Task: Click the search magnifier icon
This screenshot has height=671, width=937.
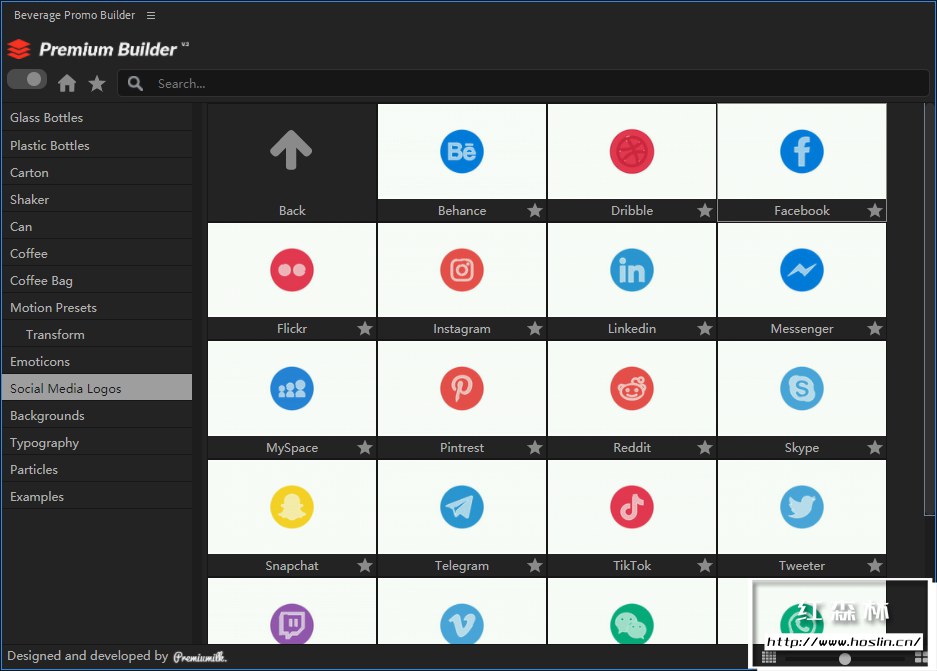Action: tap(135, 83)
